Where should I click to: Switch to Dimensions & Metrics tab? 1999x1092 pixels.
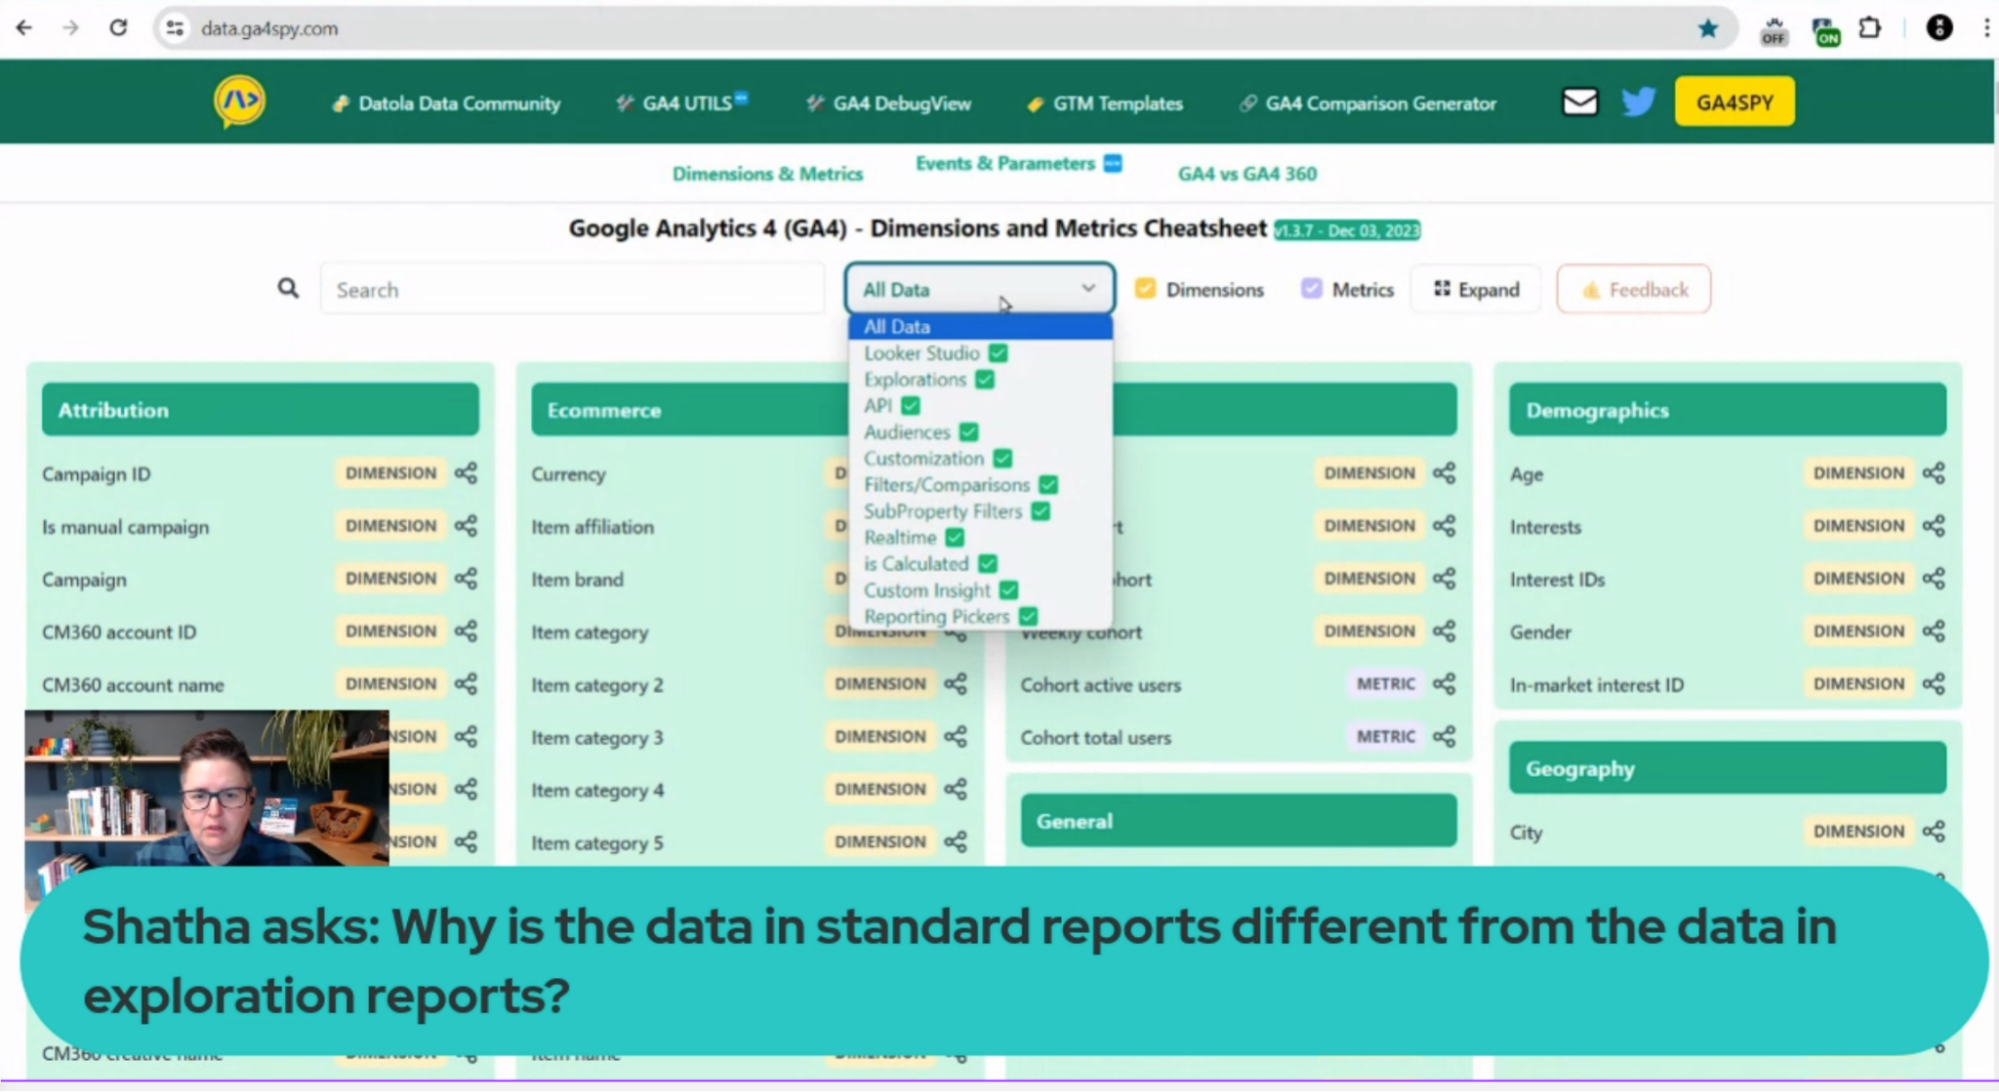(767, 174)
